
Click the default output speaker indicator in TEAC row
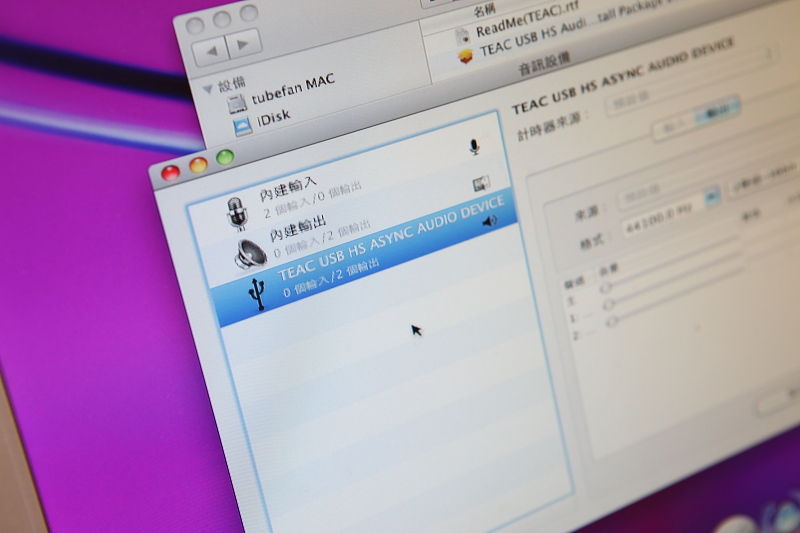pyautogui.click(x=490, y=220)
